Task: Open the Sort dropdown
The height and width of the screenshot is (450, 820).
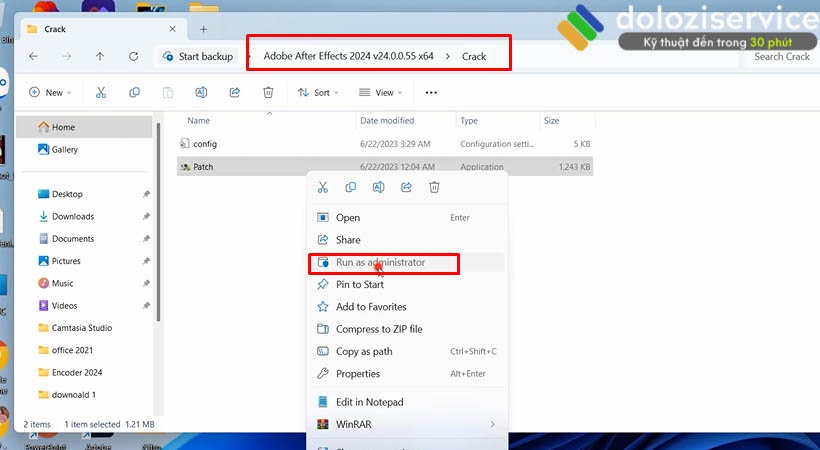Action: 318,93
